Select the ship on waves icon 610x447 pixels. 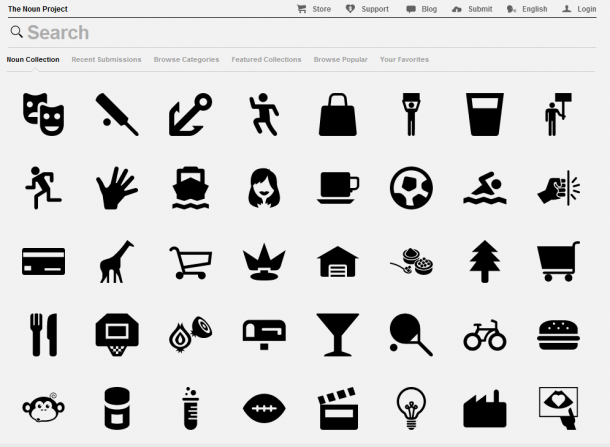pyautogui.click(x=190, y=188)
